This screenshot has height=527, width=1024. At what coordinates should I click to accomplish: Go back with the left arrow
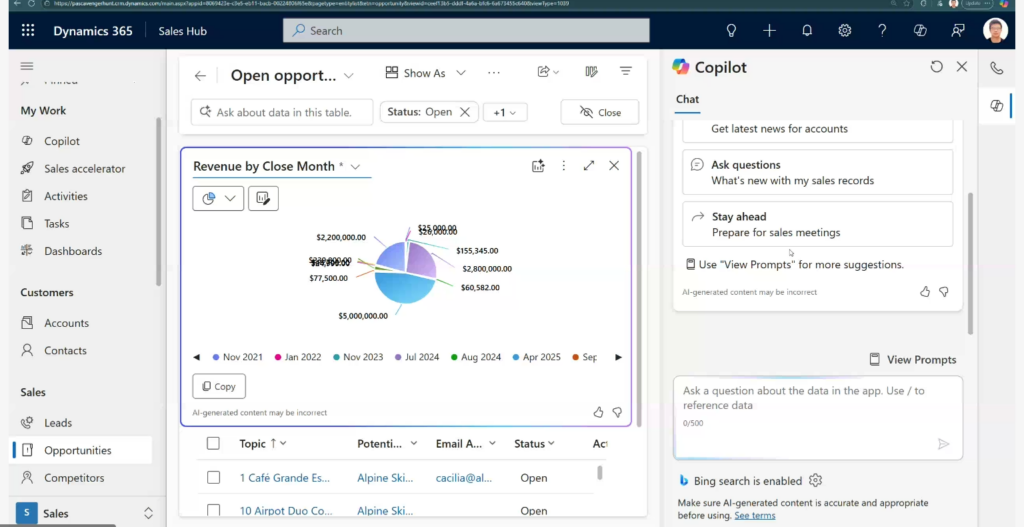pos(200,76)
